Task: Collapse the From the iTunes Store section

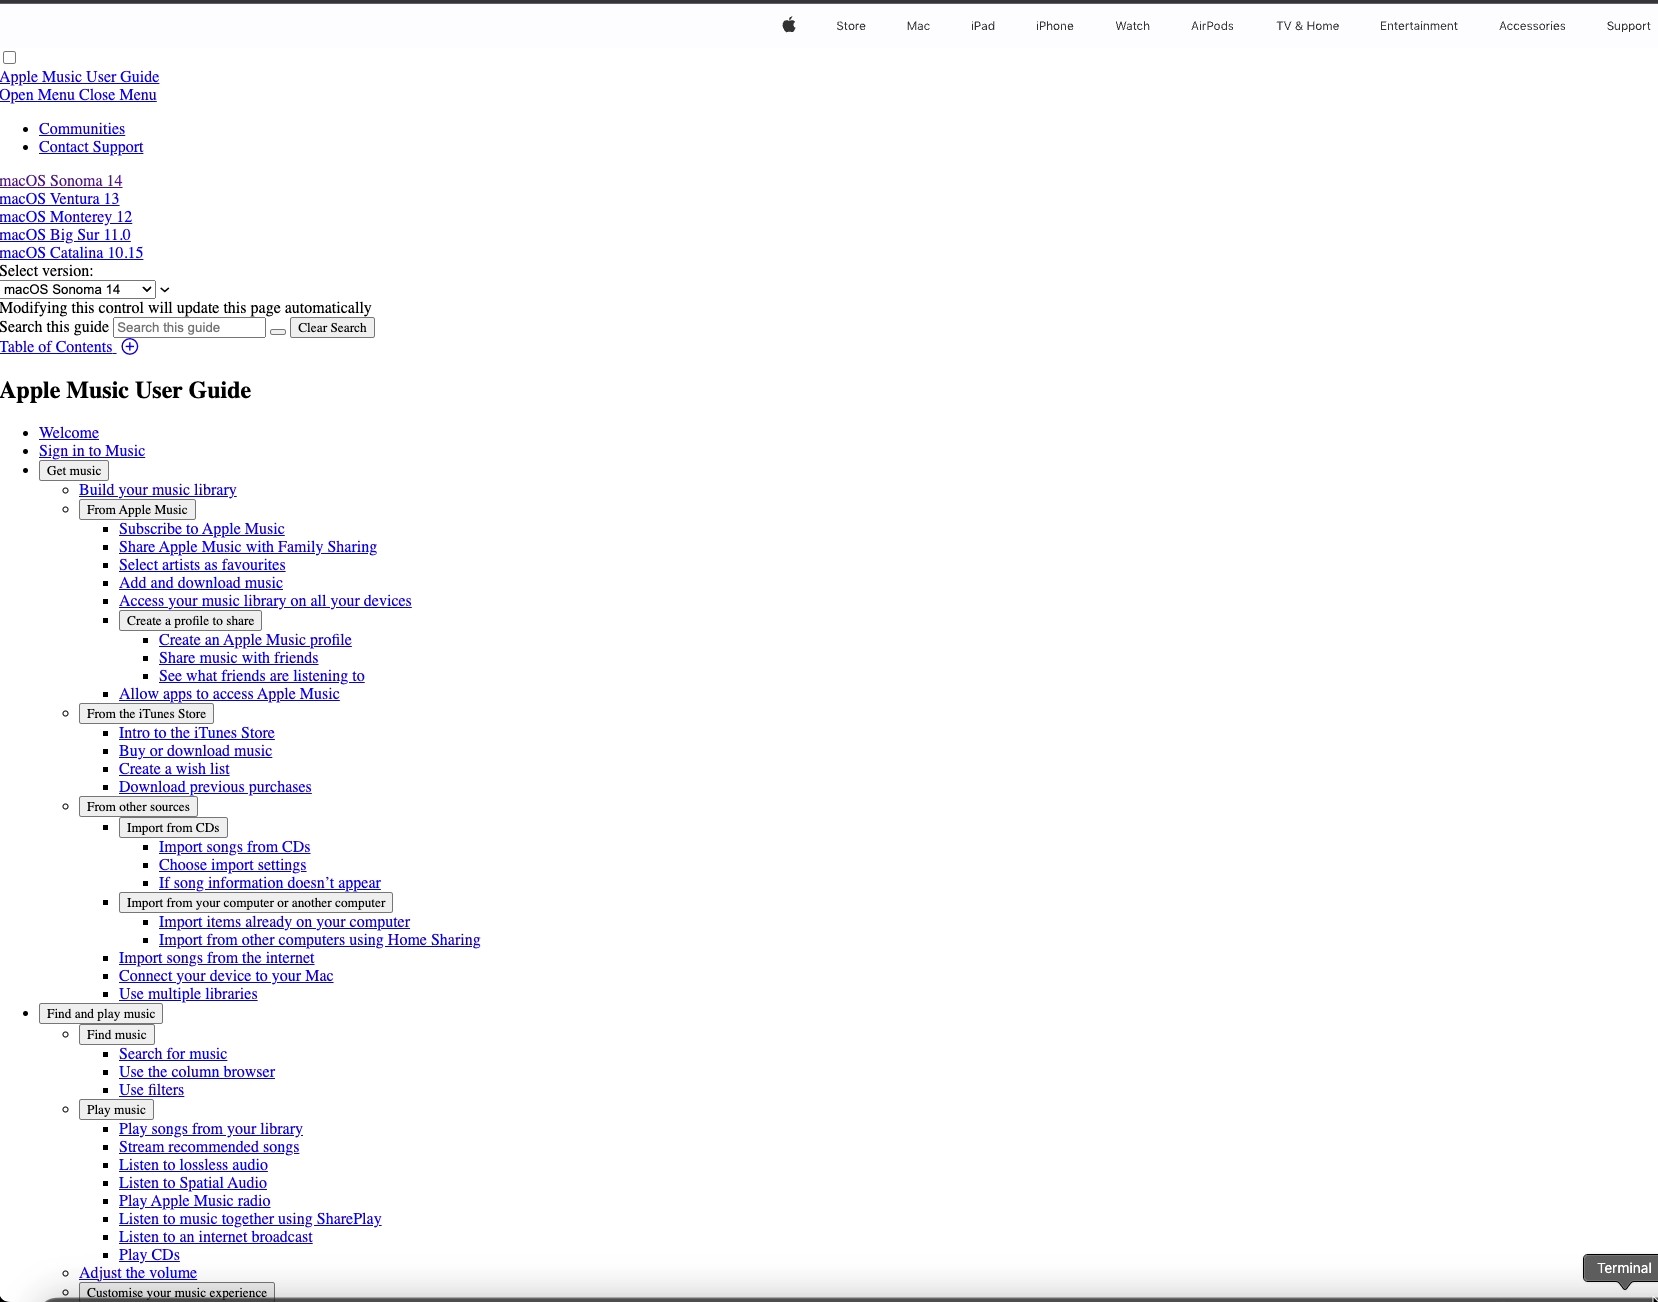Action: tap(146, 714)
